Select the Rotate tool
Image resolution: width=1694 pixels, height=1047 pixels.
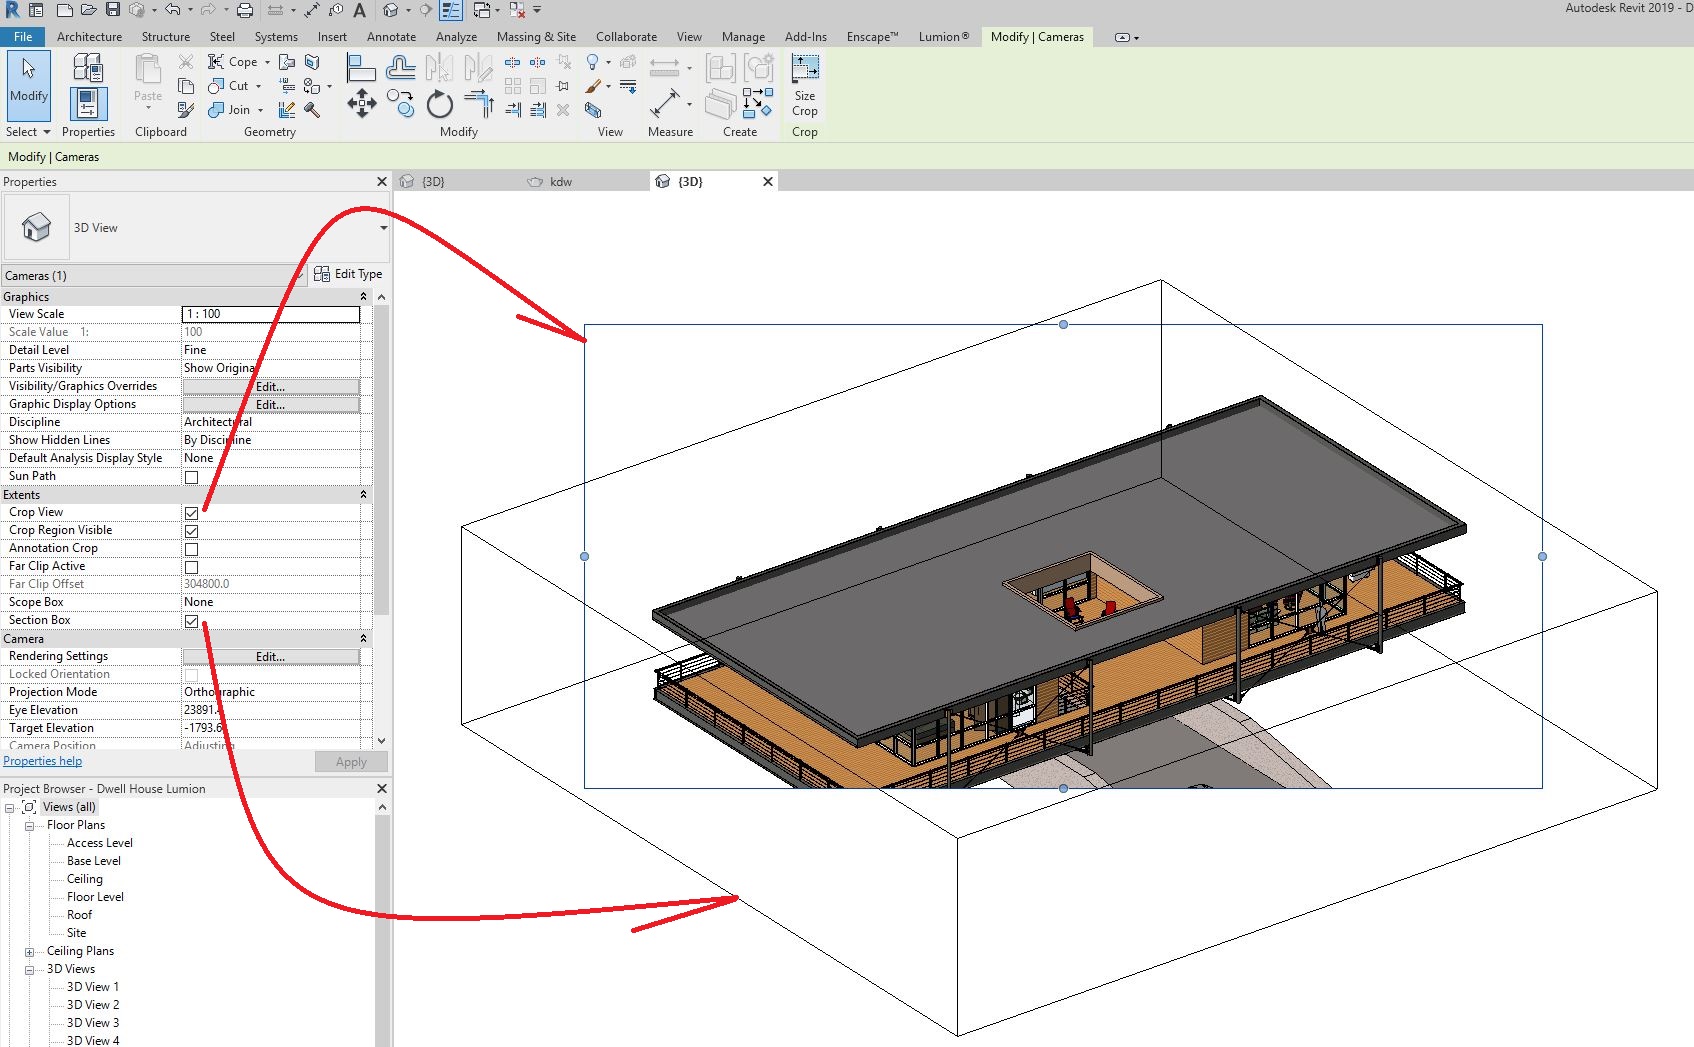pyautogui.click(x=439, y=104)
